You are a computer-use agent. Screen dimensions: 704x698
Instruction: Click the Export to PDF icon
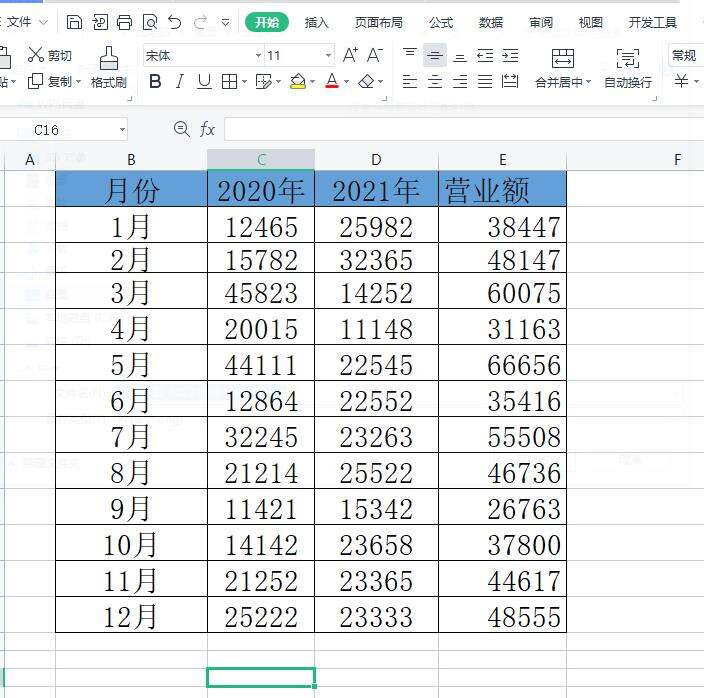pyautogui.click(x=100, y=22)
